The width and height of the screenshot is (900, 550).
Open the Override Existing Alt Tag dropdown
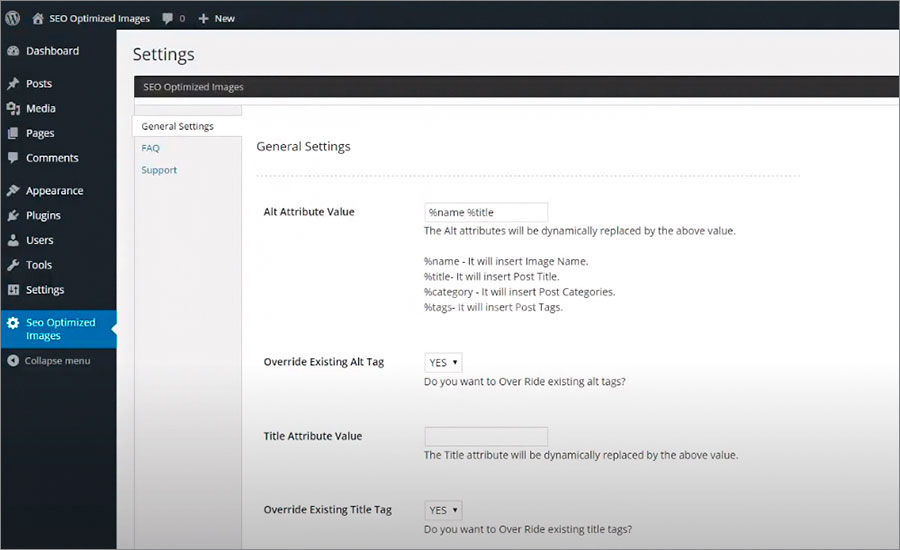coord(443,362)
